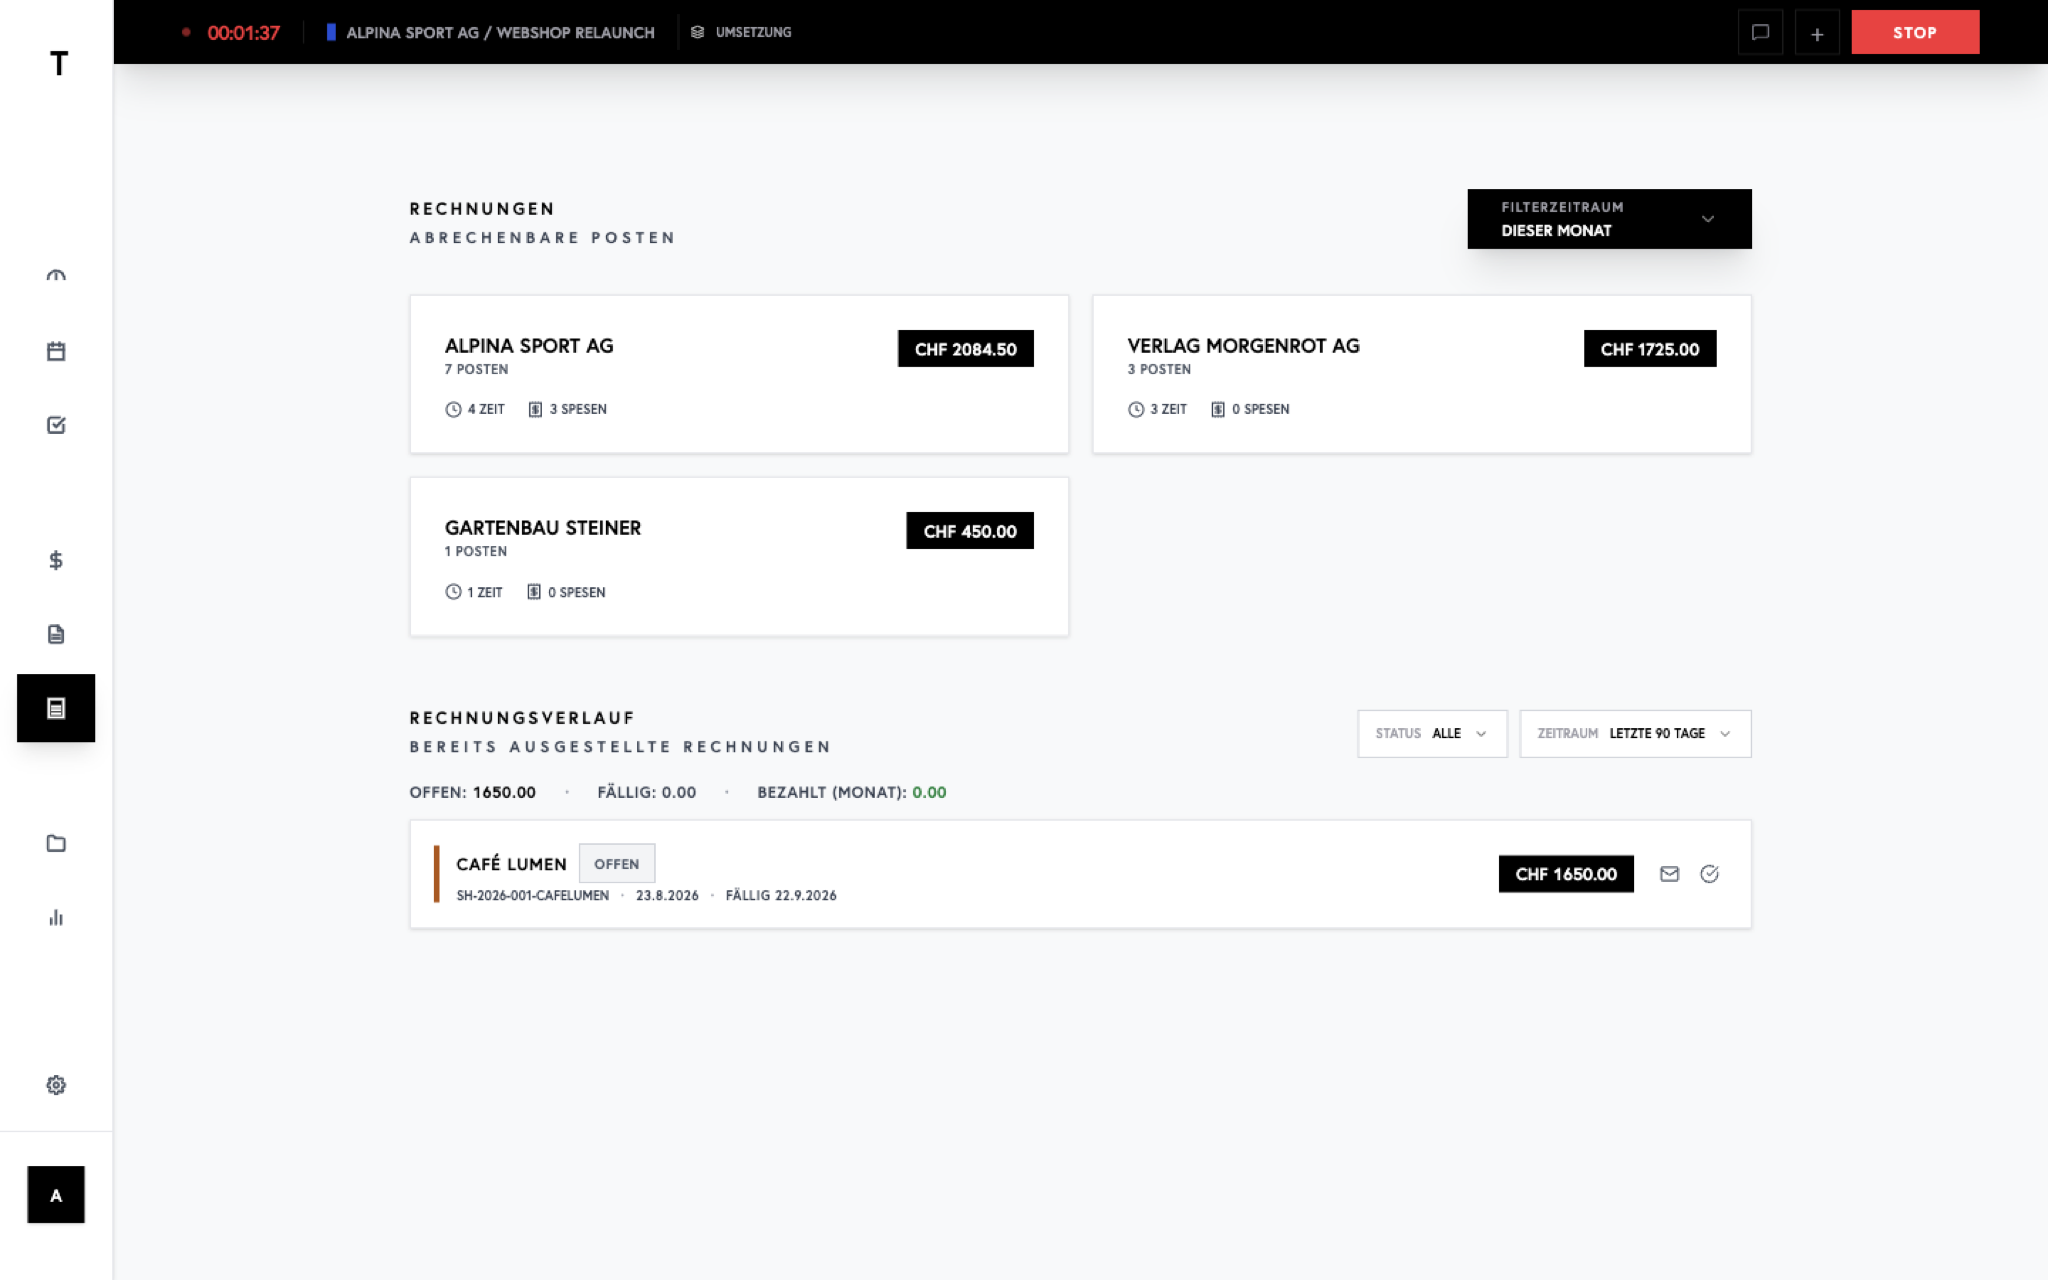2048x1280 pixels.
Task: Click the Café Lumen invoice name
Action: 511,864
